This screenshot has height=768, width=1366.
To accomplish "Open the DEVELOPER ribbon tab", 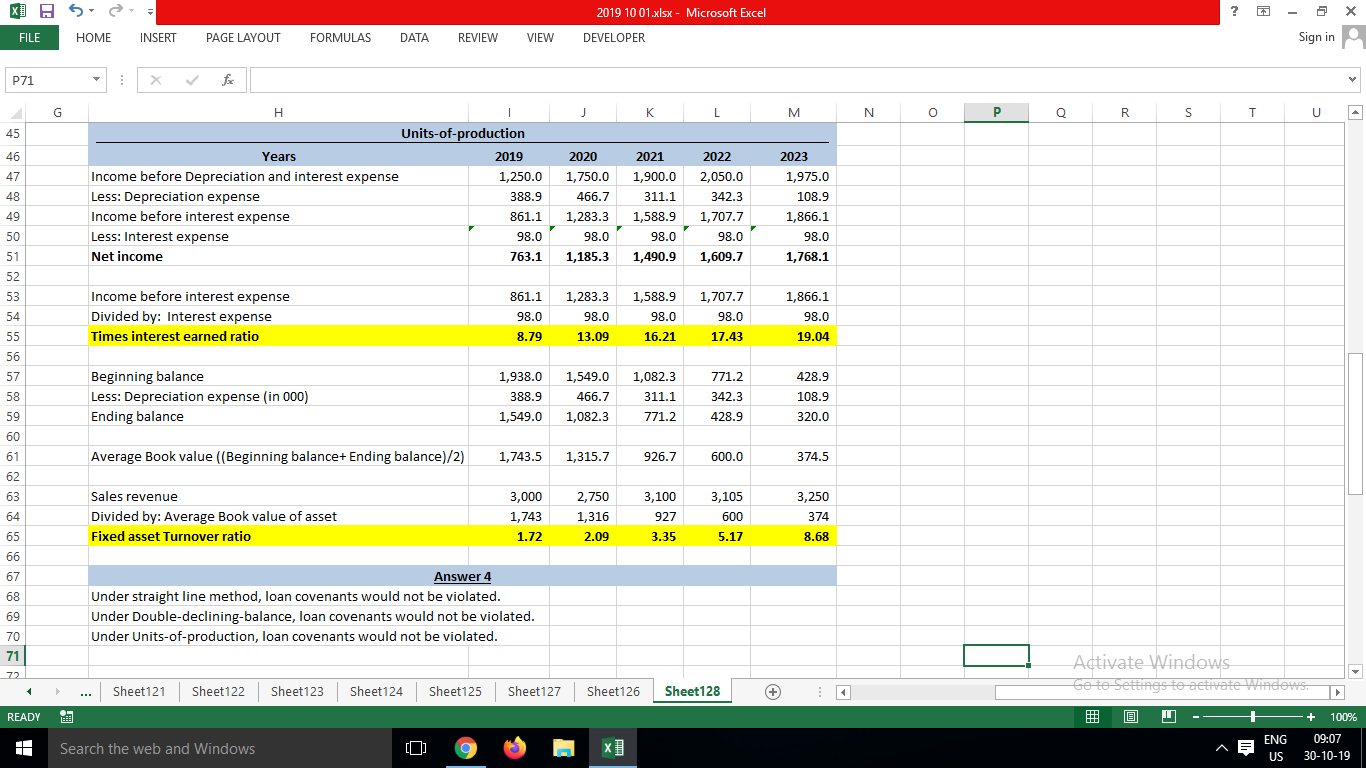I will (614, 37).
